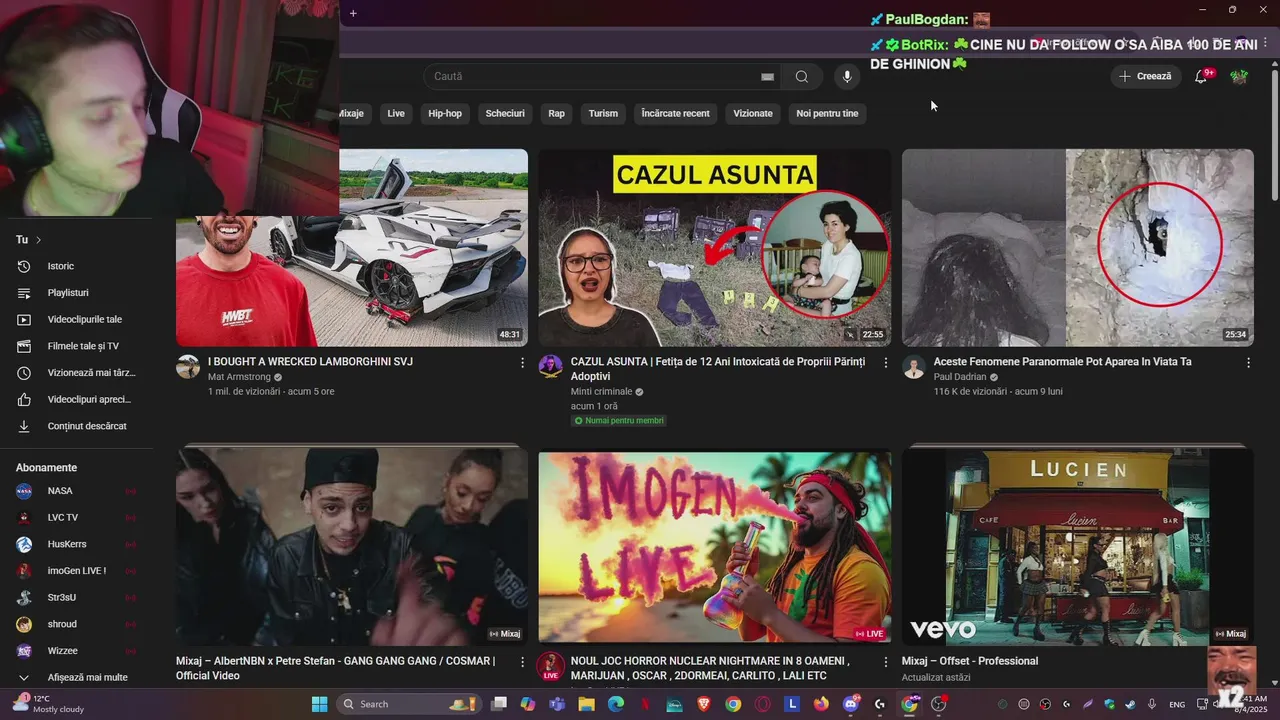Open the LVC TV channel subscription

tap(75, 517)
